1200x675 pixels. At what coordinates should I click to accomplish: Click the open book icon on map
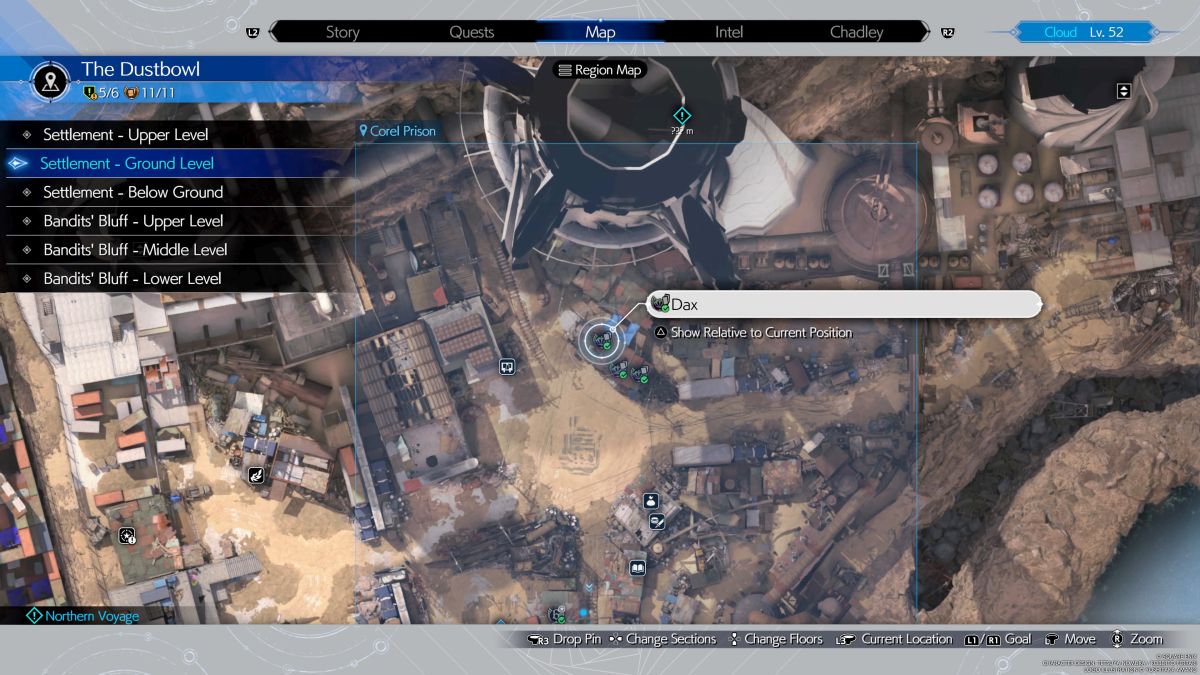(x=637, y=568)
